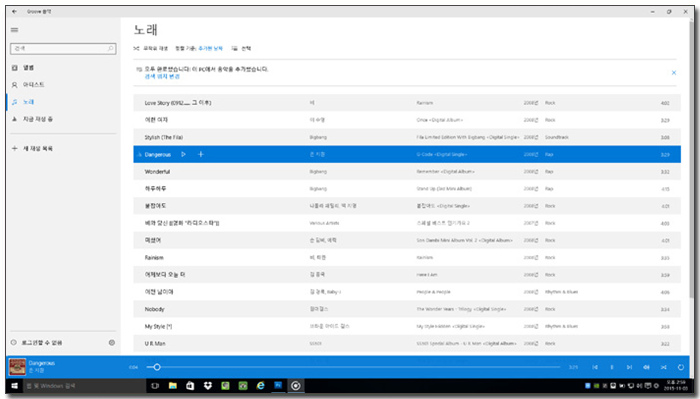Click the taskbar clock and date
The height and width of the screenshot is (399, 700).
pyautogui.click(x=675, y=386)
